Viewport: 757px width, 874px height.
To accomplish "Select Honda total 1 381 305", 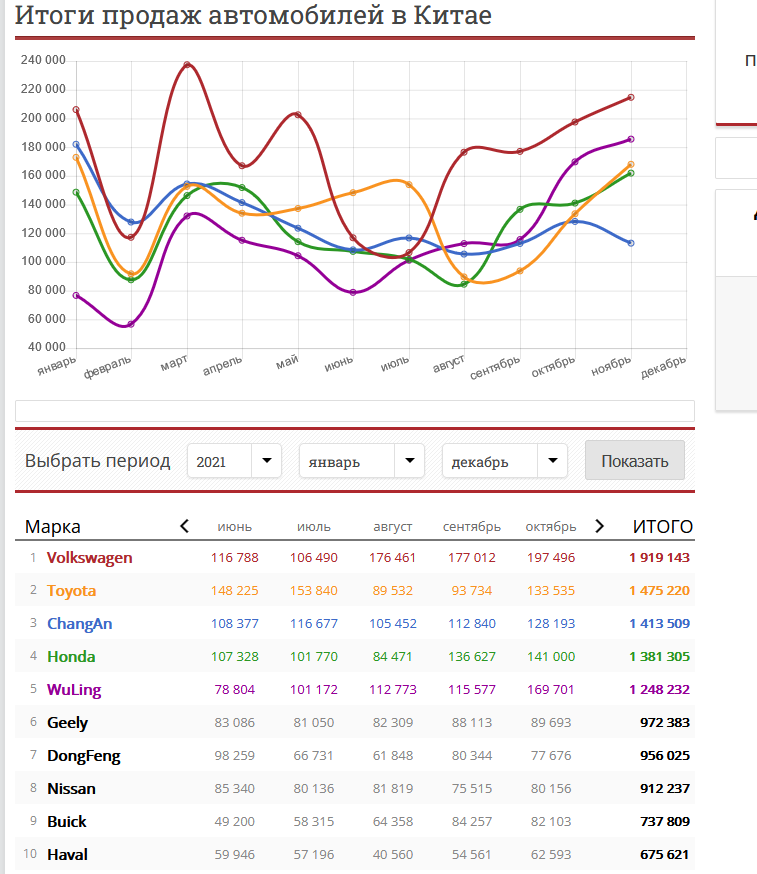I will pos(659,657).
